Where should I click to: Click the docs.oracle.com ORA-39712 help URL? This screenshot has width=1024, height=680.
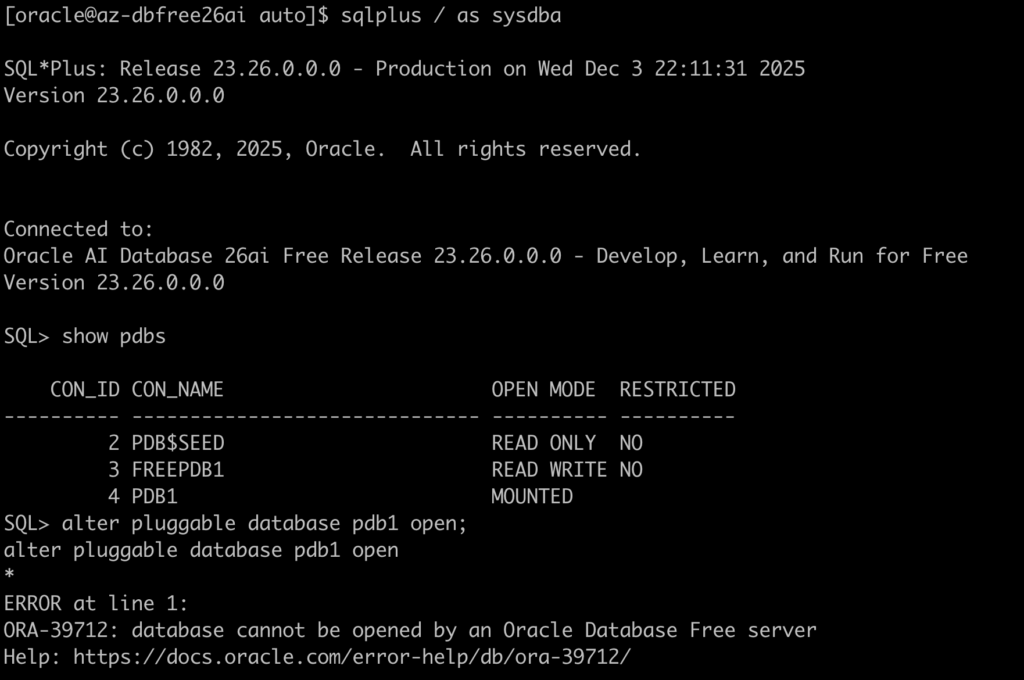click(352, 657)
